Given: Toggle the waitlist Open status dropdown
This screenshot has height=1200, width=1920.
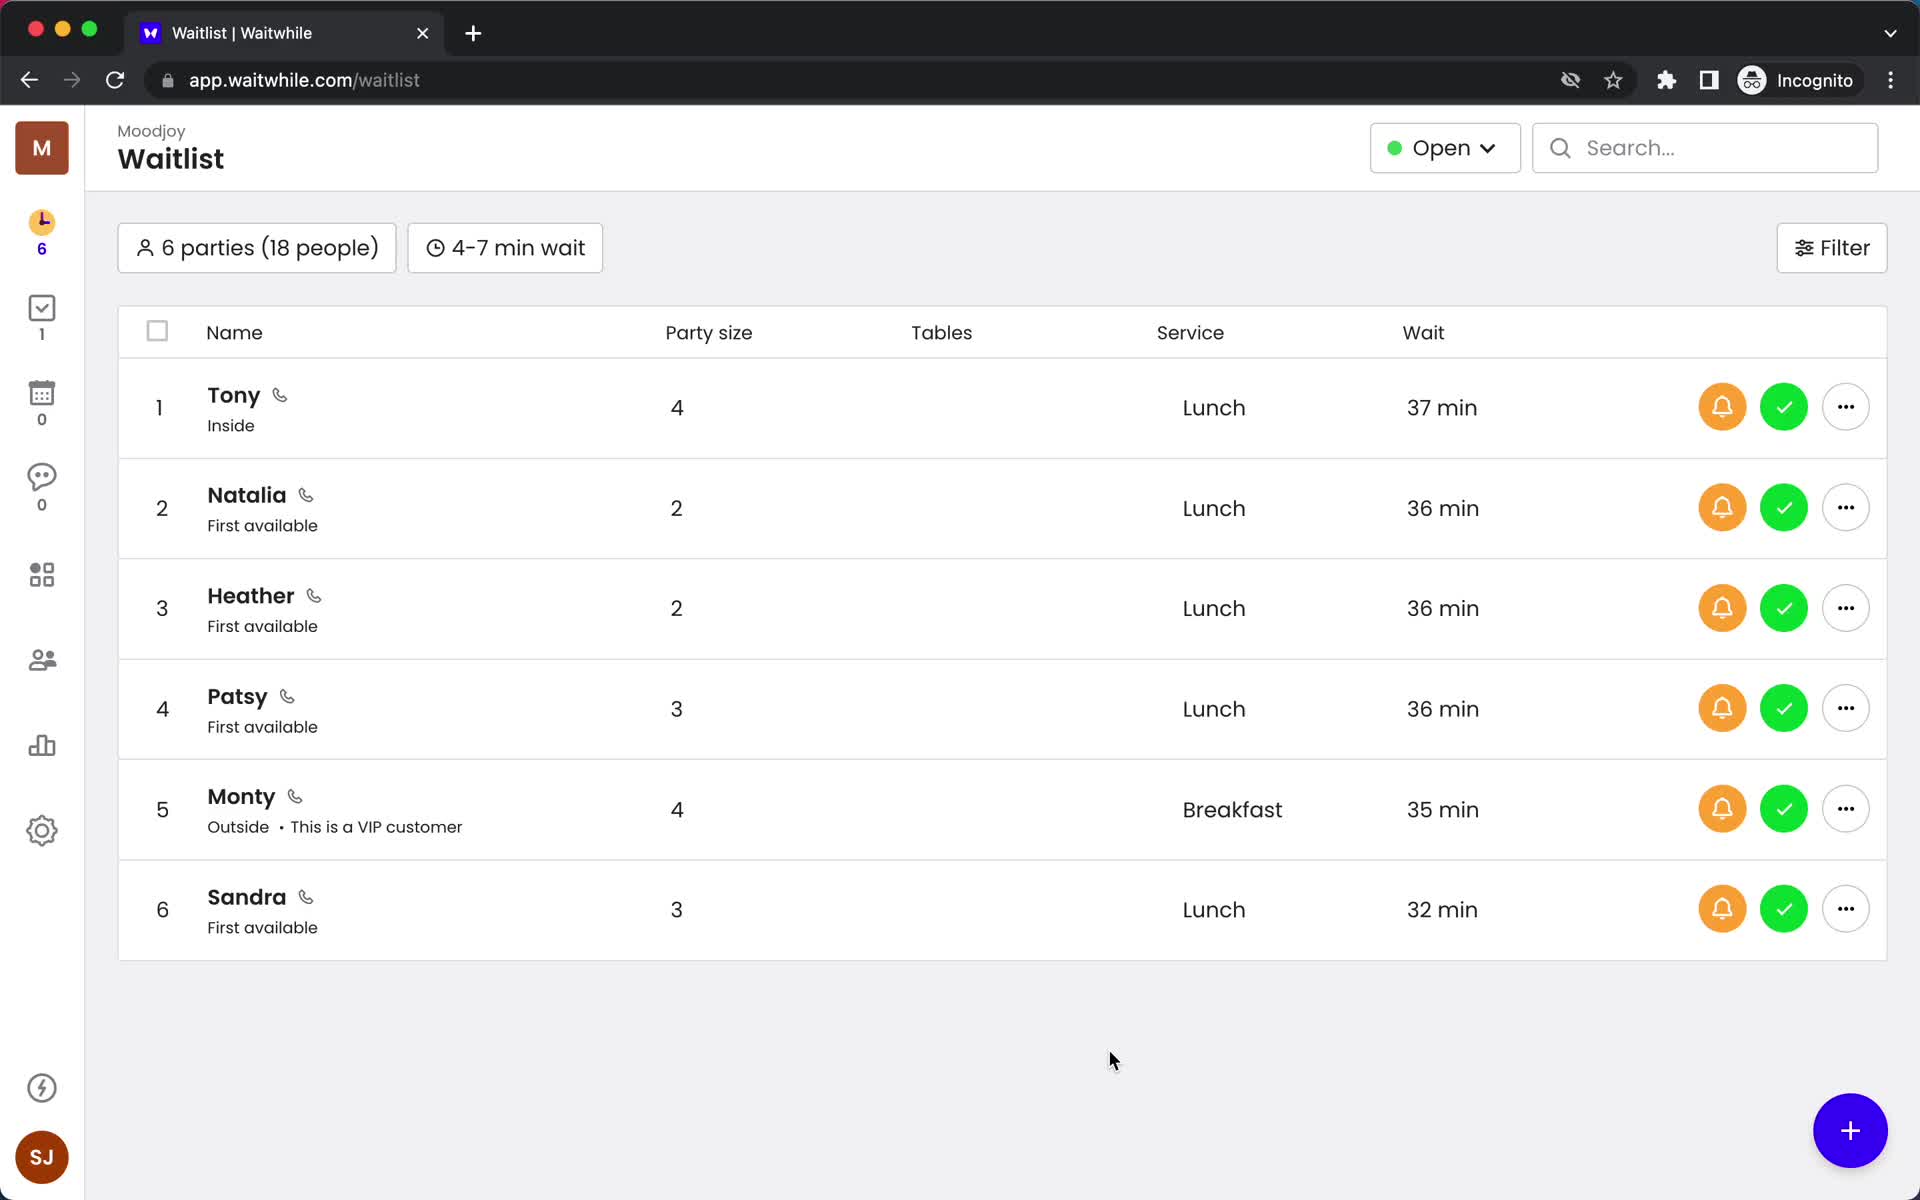Looking at the screenshot, I should click(1444, 148).
